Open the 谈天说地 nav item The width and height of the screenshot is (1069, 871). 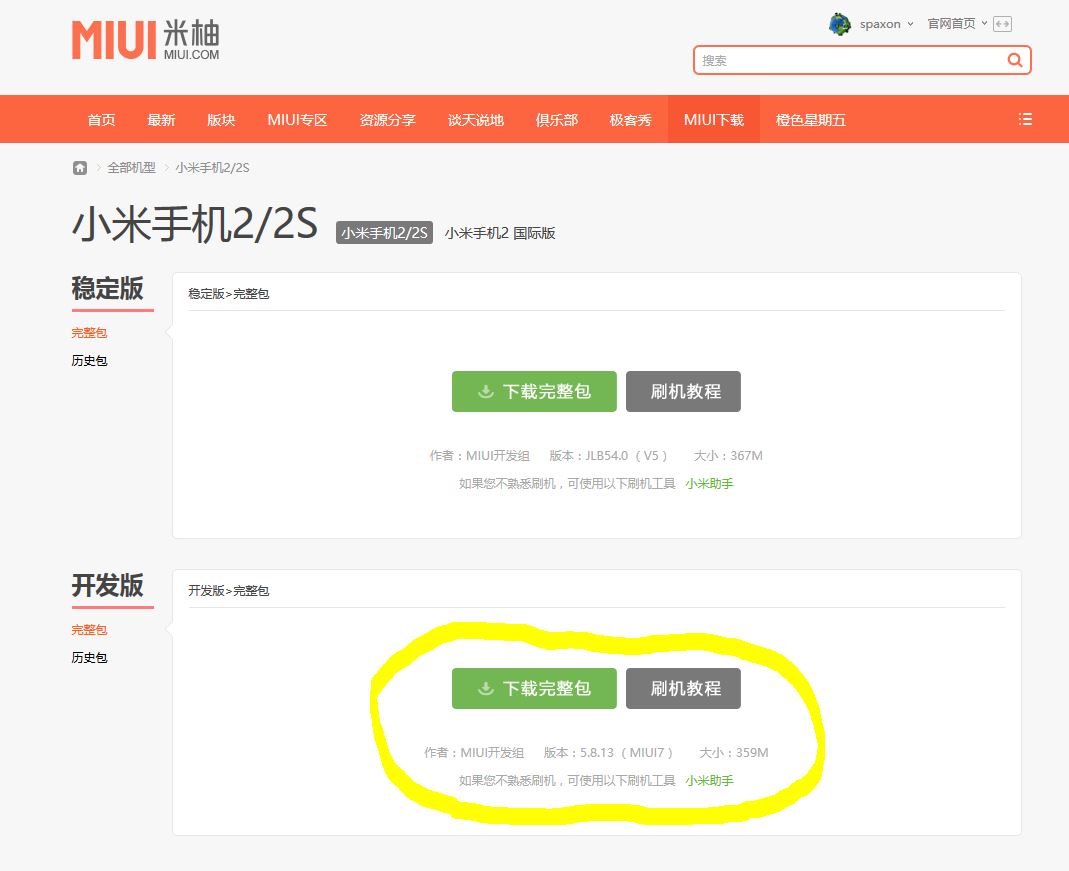tap(475, 120)
